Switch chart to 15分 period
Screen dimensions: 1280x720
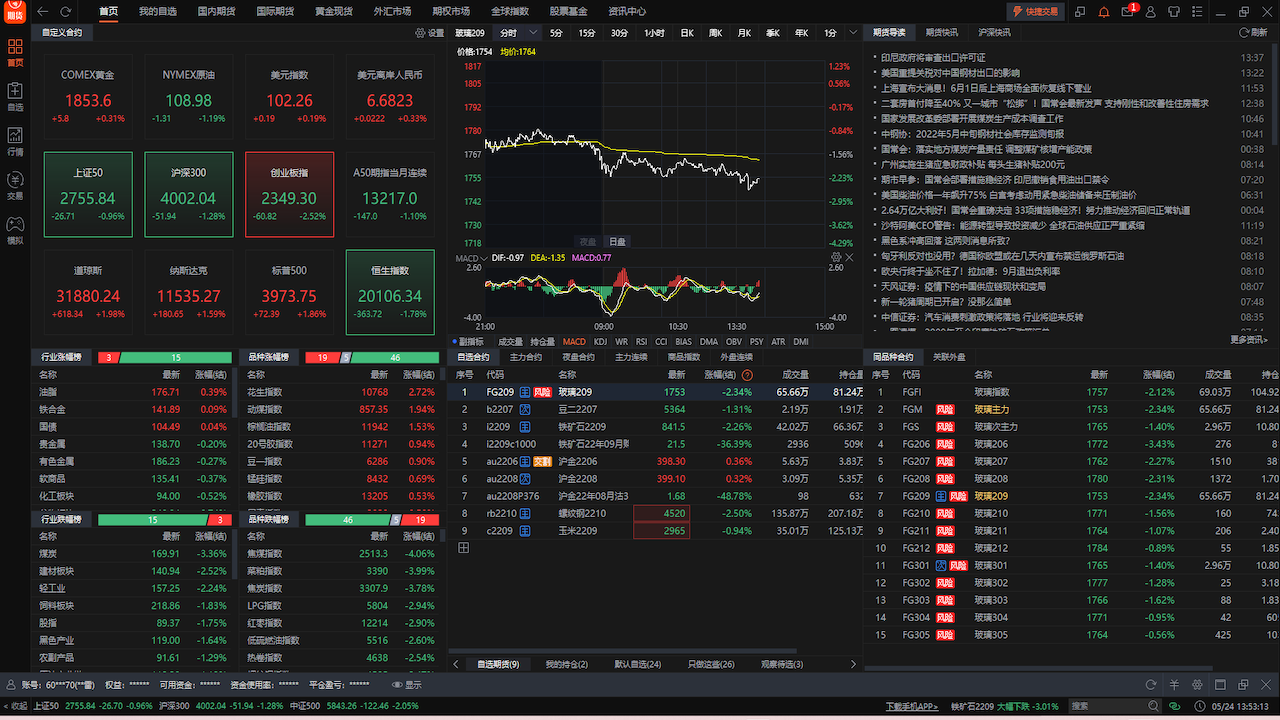point(587,33)
